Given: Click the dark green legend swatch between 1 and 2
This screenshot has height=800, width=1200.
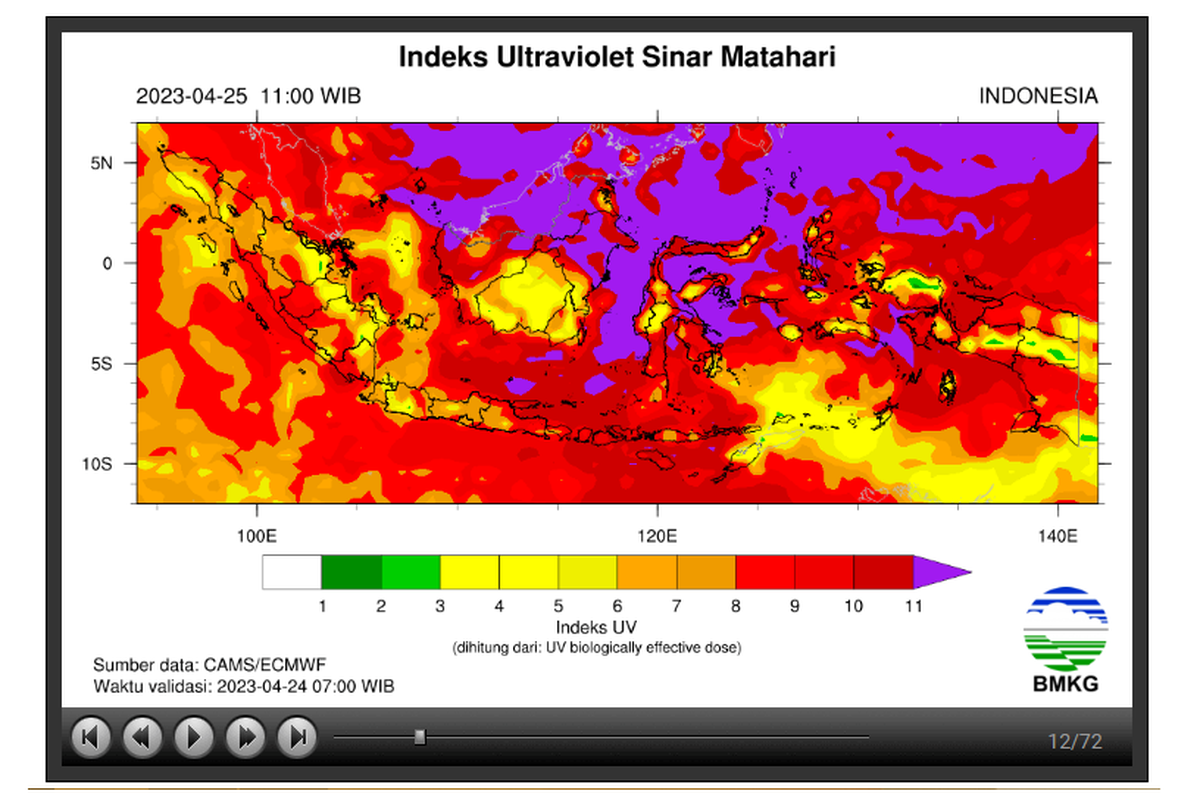Looking at the screenshot, I should (351, 572).
